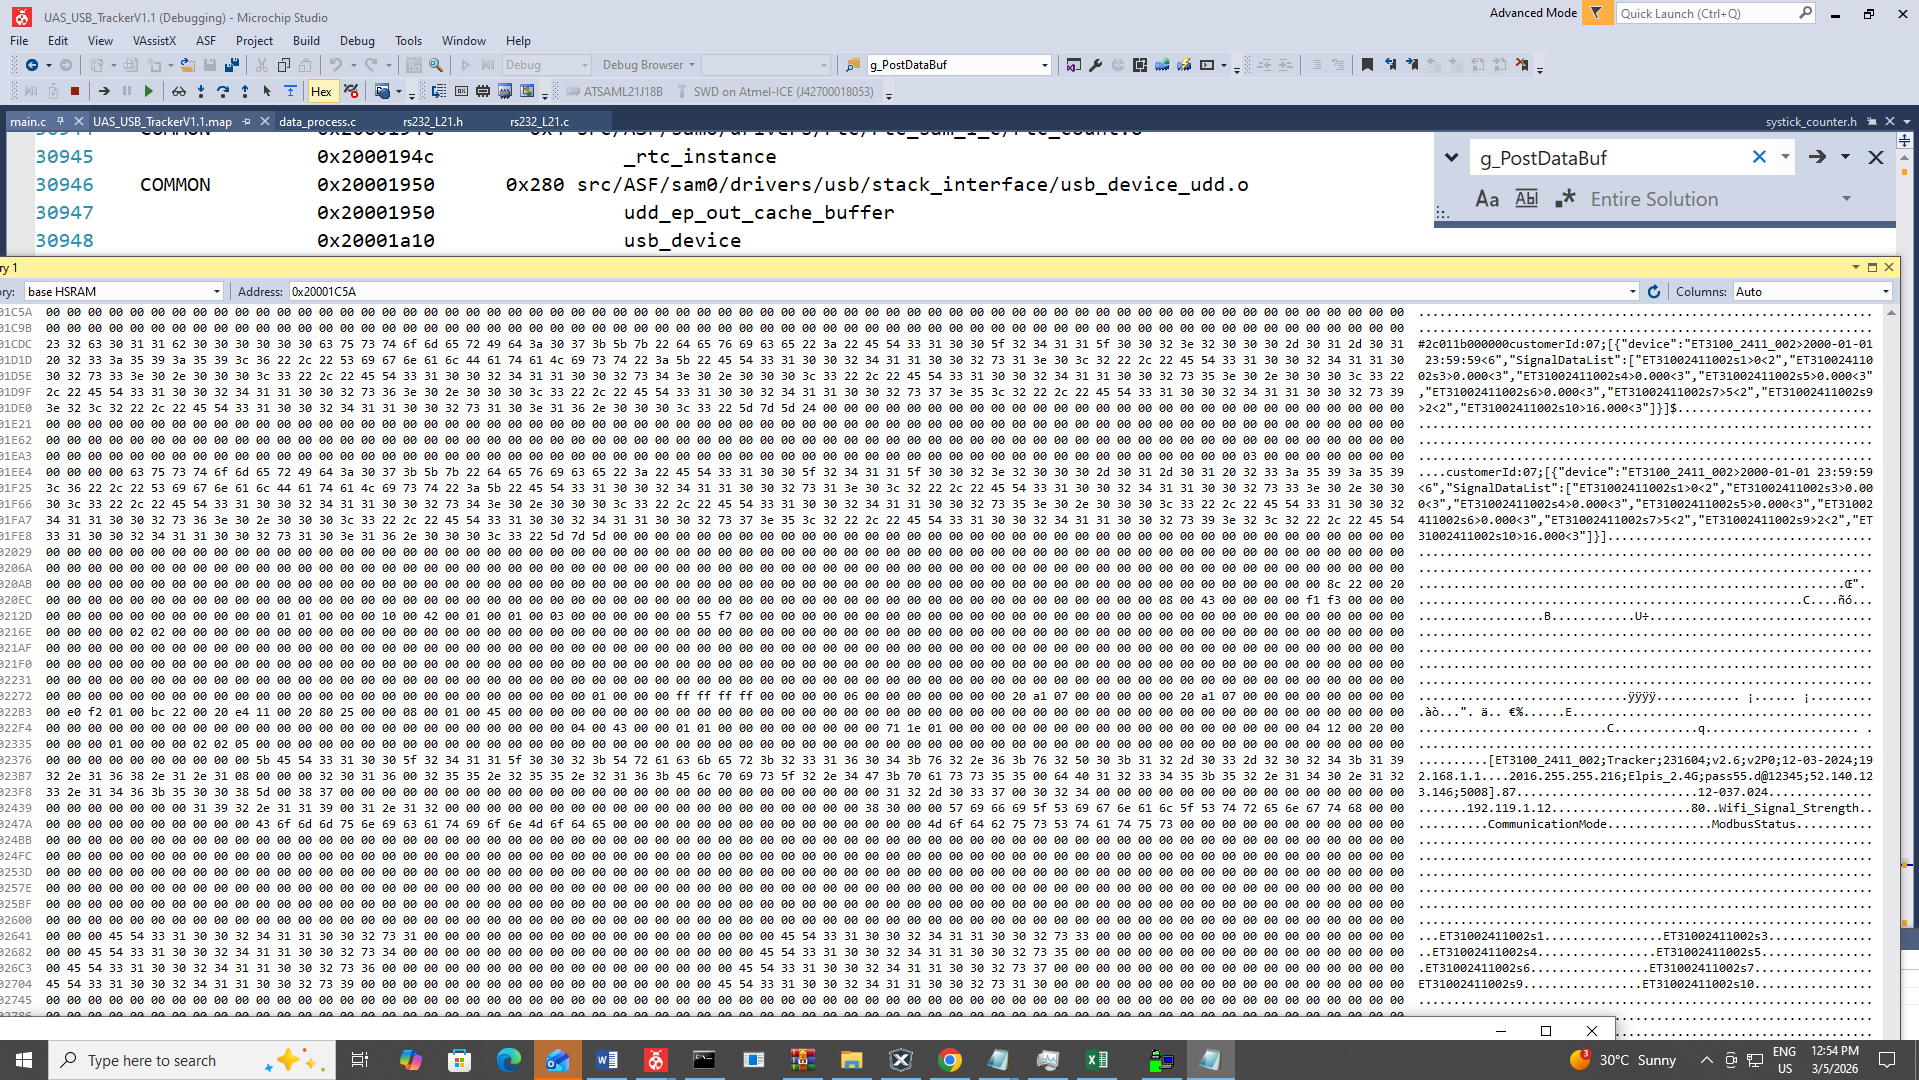Viewport: 1919px width, 1080px height.
Task: Open Device Programming wrench icon
Action: coord(1096,65)
